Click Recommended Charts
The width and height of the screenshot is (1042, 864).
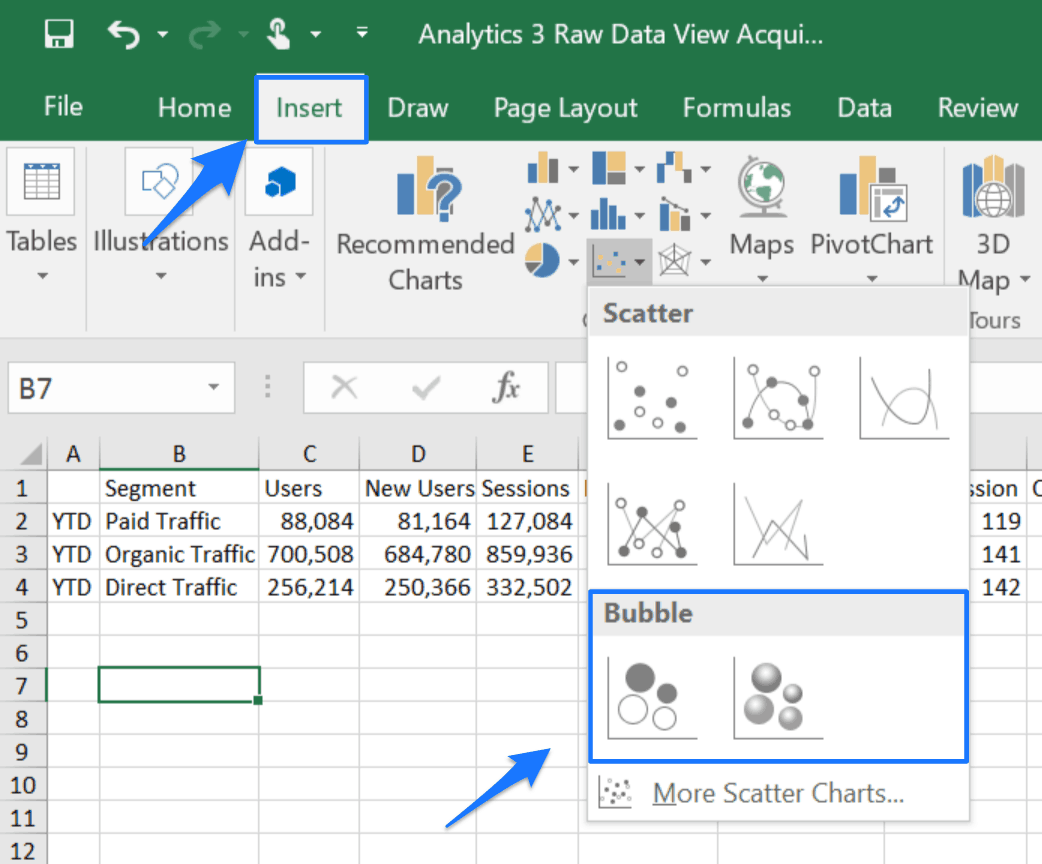(x=425, y=225)
